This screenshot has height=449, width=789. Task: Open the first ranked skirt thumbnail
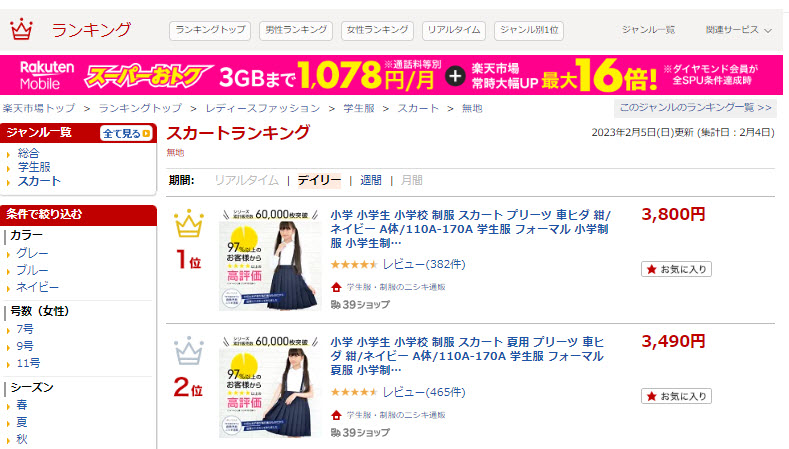coord(270,260)
